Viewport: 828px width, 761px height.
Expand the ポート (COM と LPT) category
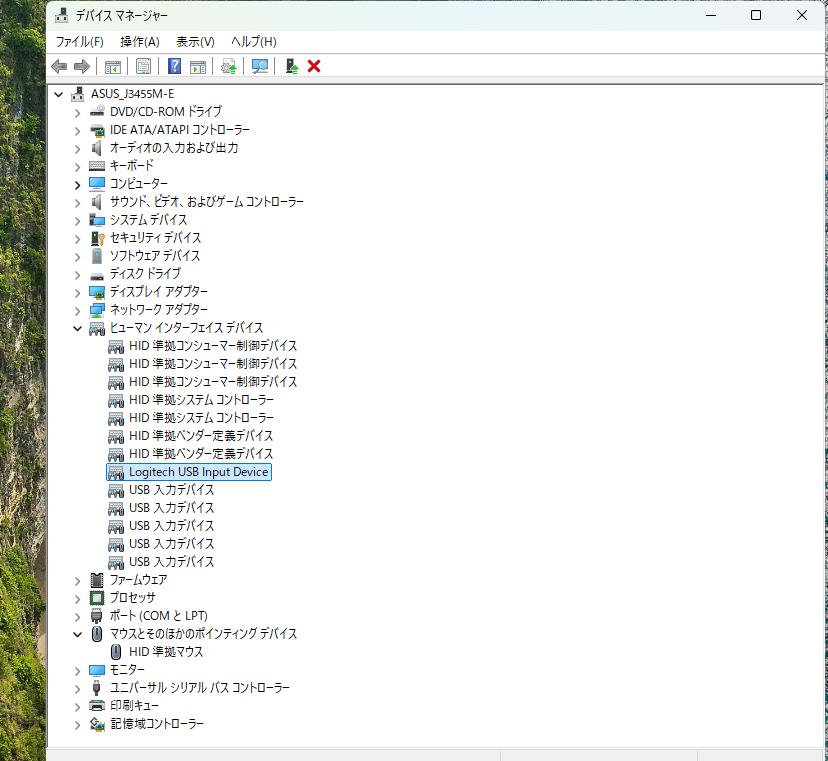78,617
